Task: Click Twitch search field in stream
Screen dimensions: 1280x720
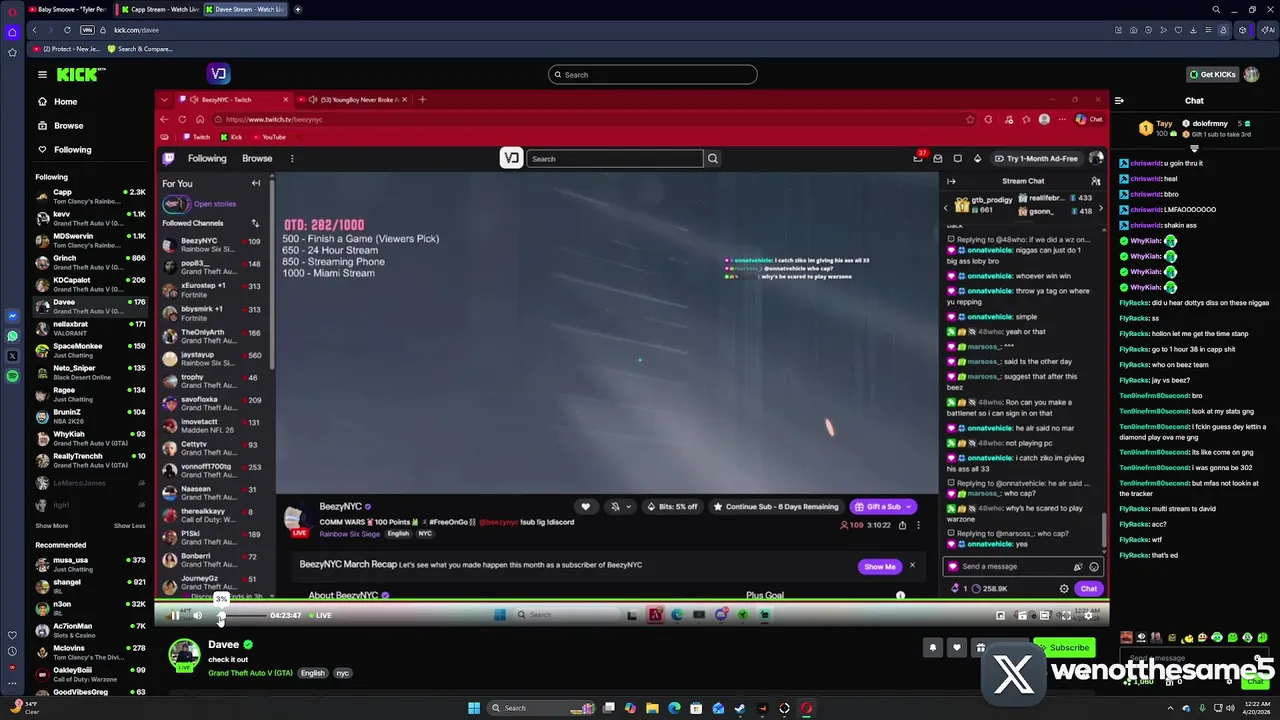Action: 615,158
